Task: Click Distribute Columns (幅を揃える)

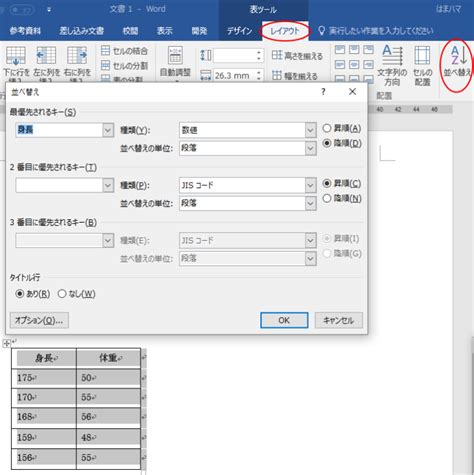Action: (x=294, y=76)
